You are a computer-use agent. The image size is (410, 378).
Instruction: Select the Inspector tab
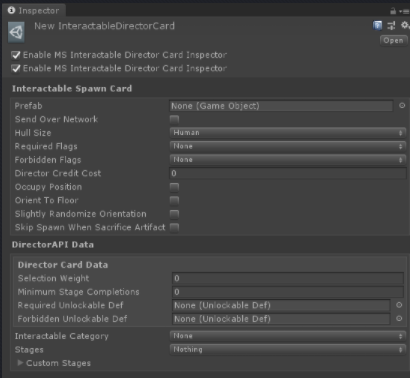[x=34, y=11]
